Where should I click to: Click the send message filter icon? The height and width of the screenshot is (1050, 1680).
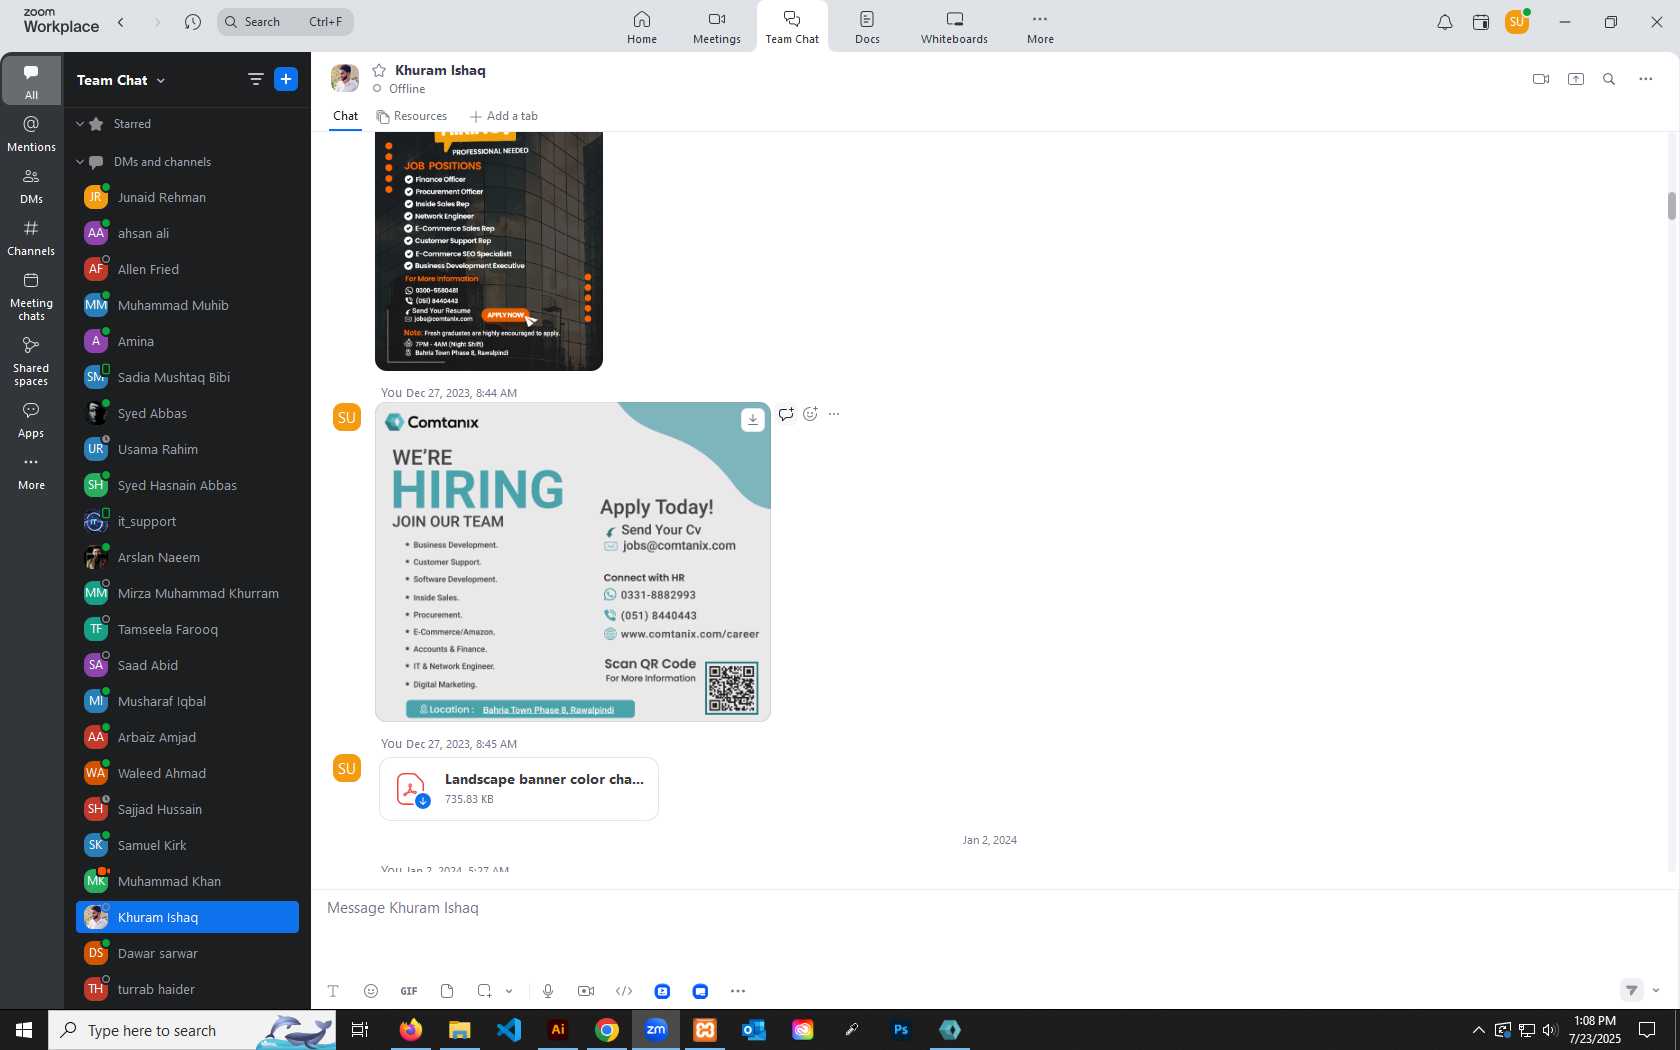(x=1631, y=990)
